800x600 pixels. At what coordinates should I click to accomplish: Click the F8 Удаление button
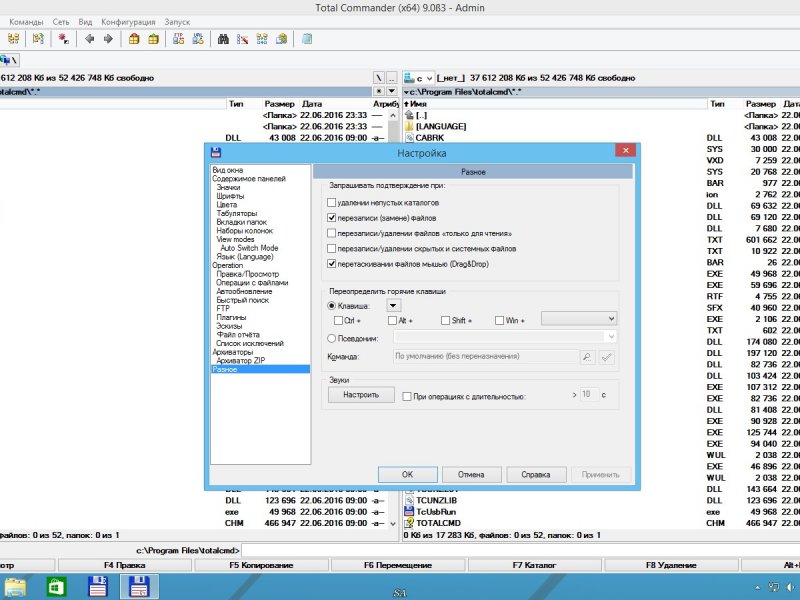tap(671, 565)
